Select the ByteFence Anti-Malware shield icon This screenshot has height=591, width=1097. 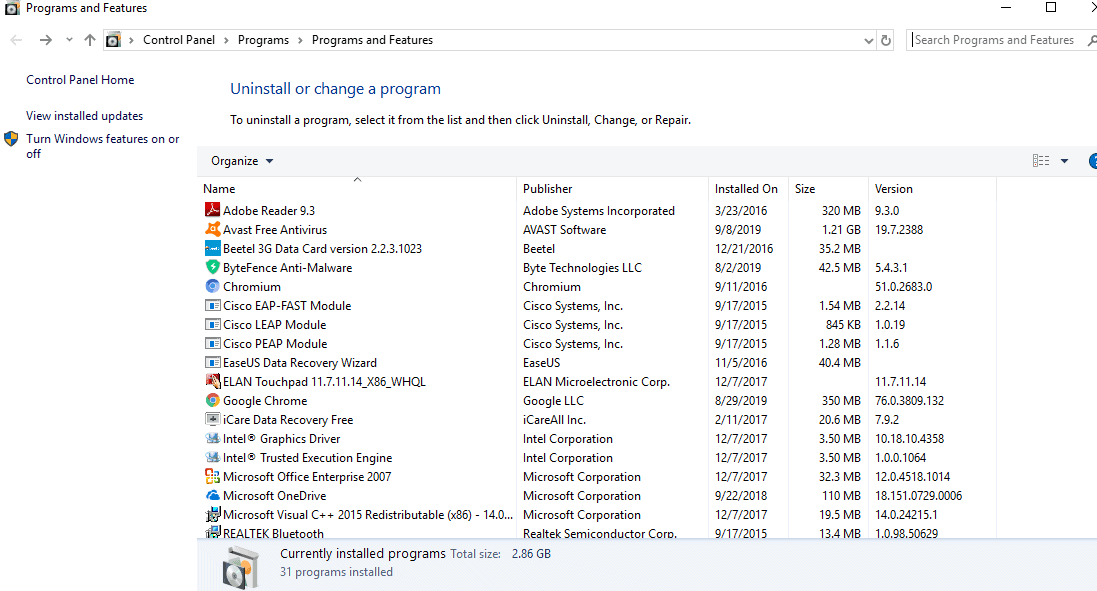(212, 266)
